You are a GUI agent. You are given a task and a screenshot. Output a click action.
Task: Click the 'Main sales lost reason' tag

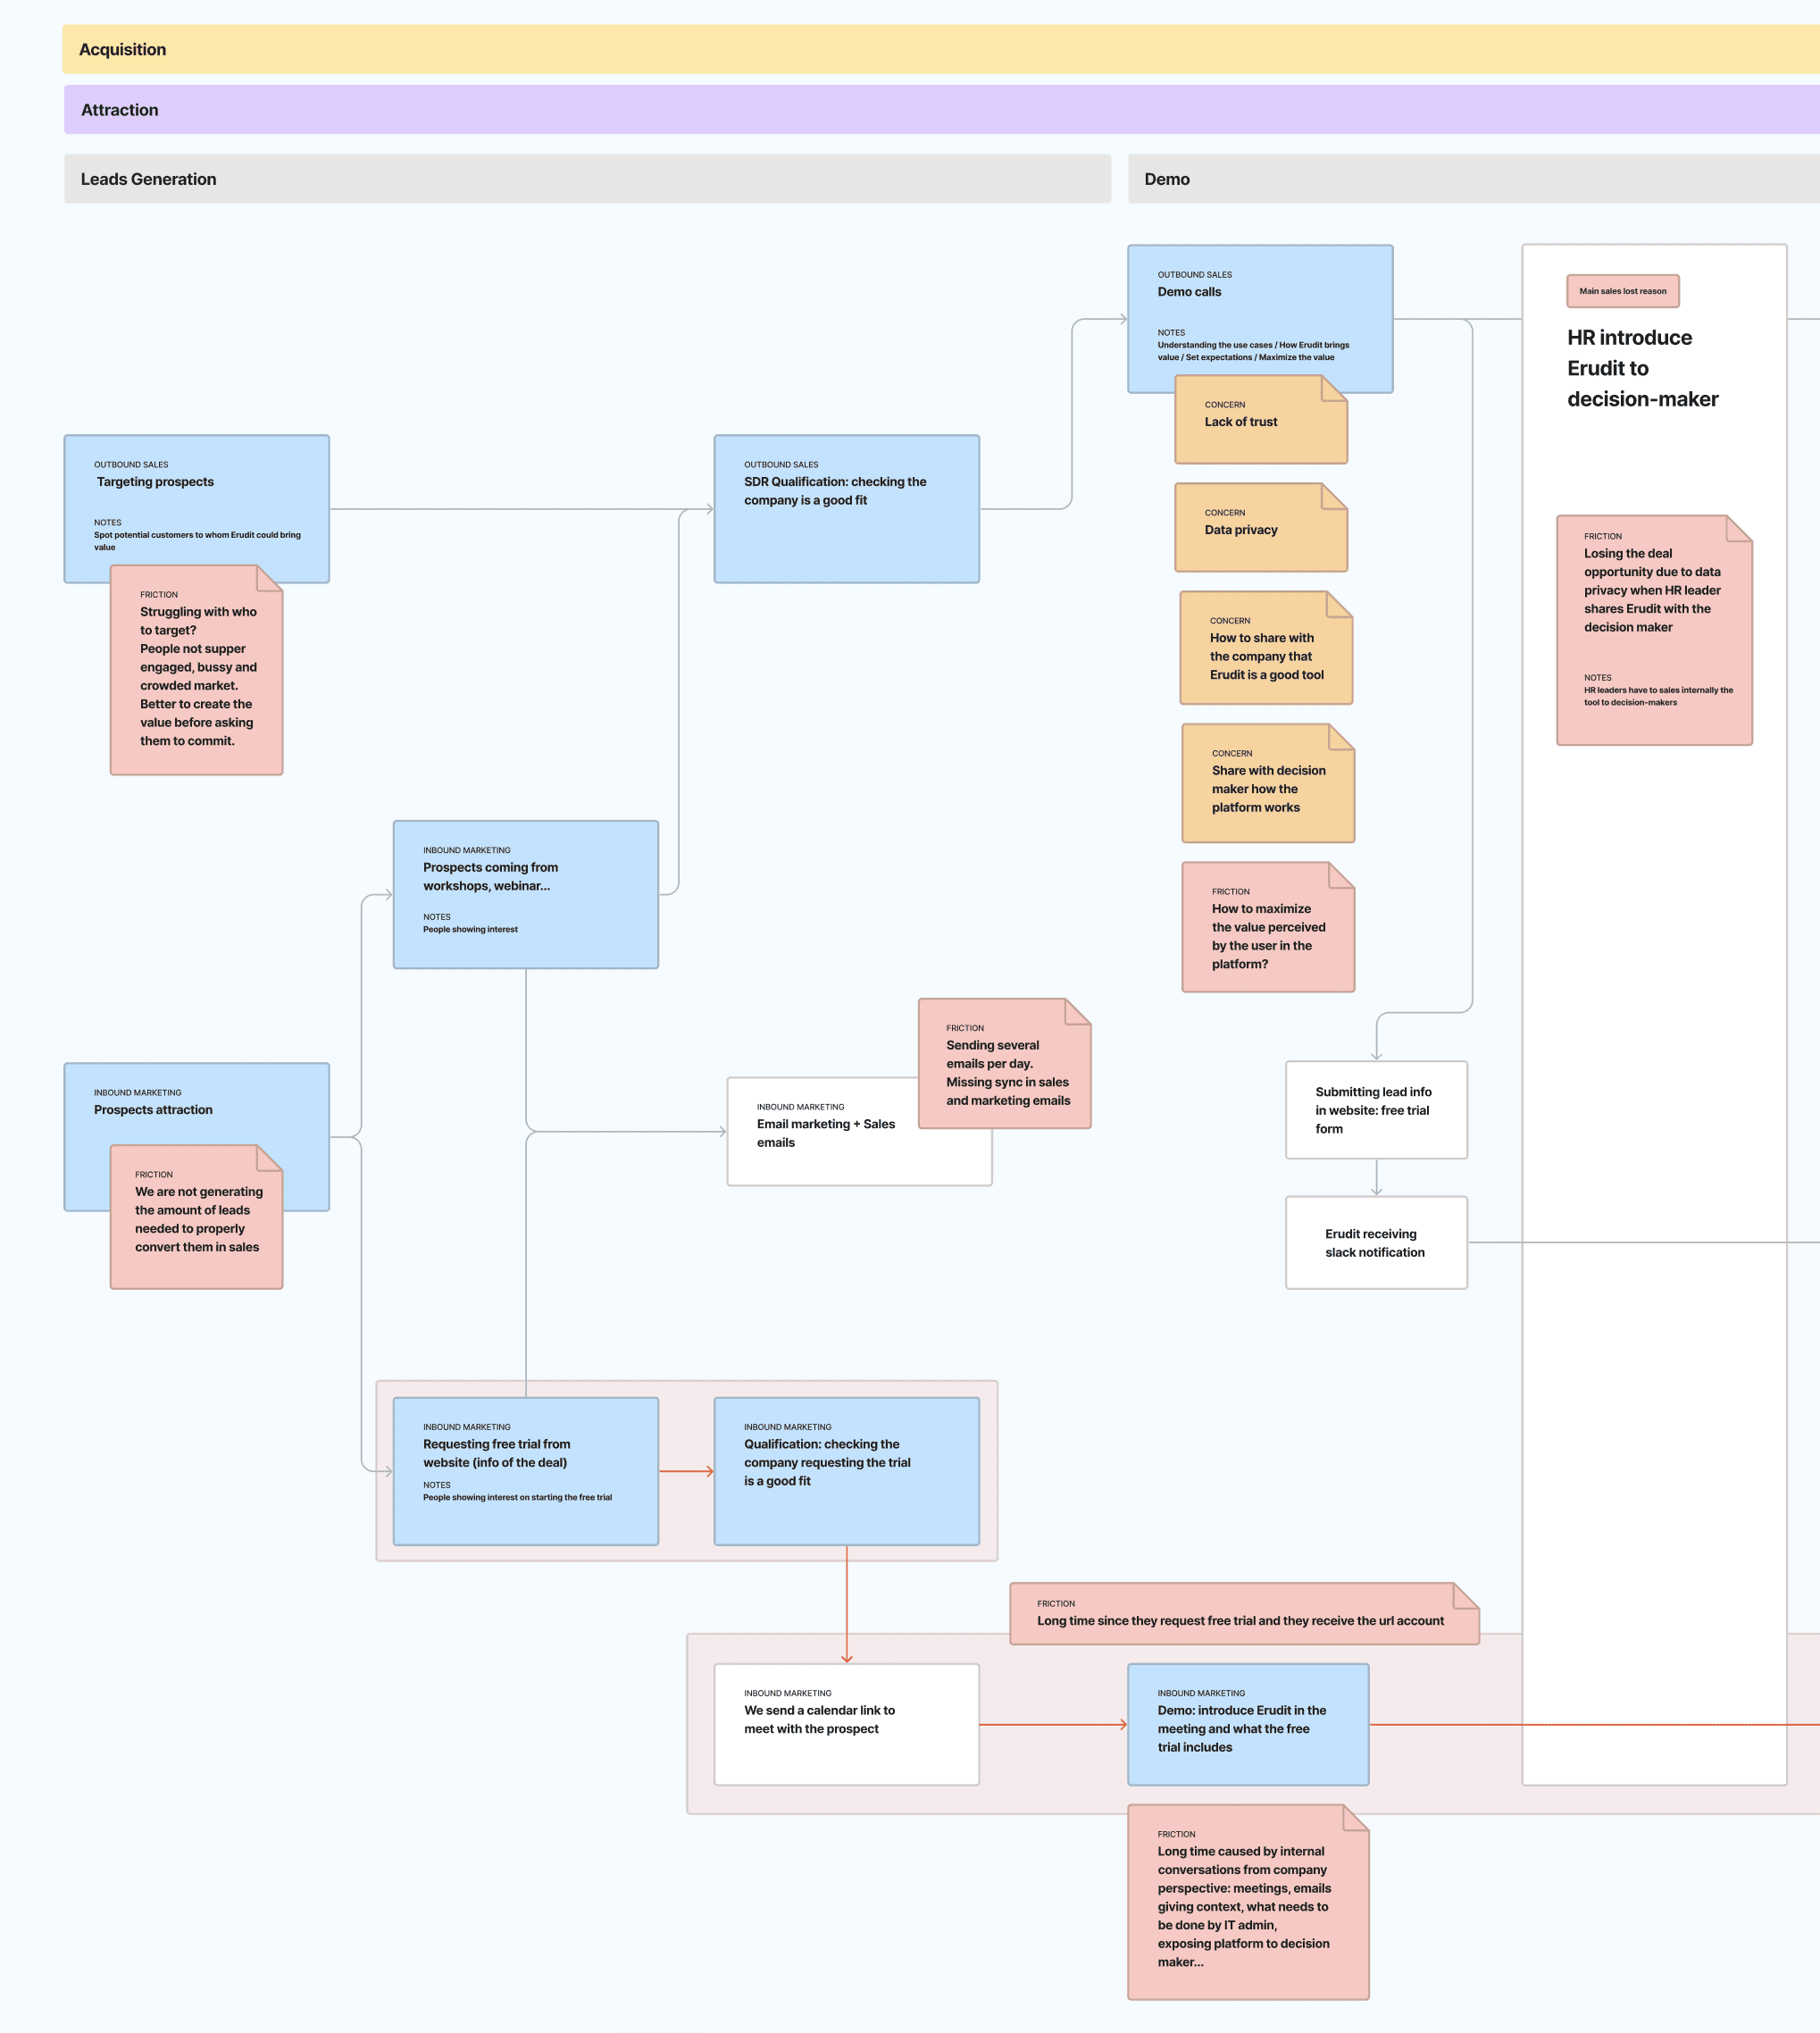click(x=1622, y=291)
